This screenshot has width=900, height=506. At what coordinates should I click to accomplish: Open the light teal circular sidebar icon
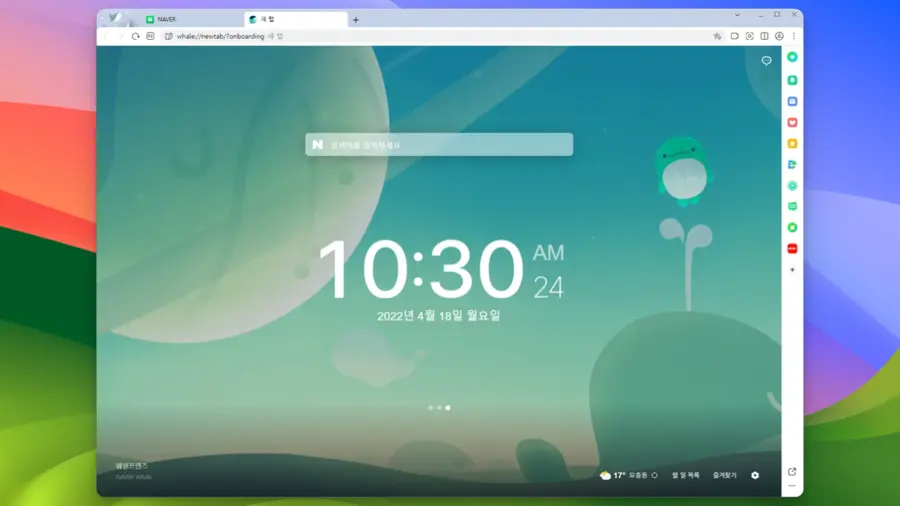(792, 186)
